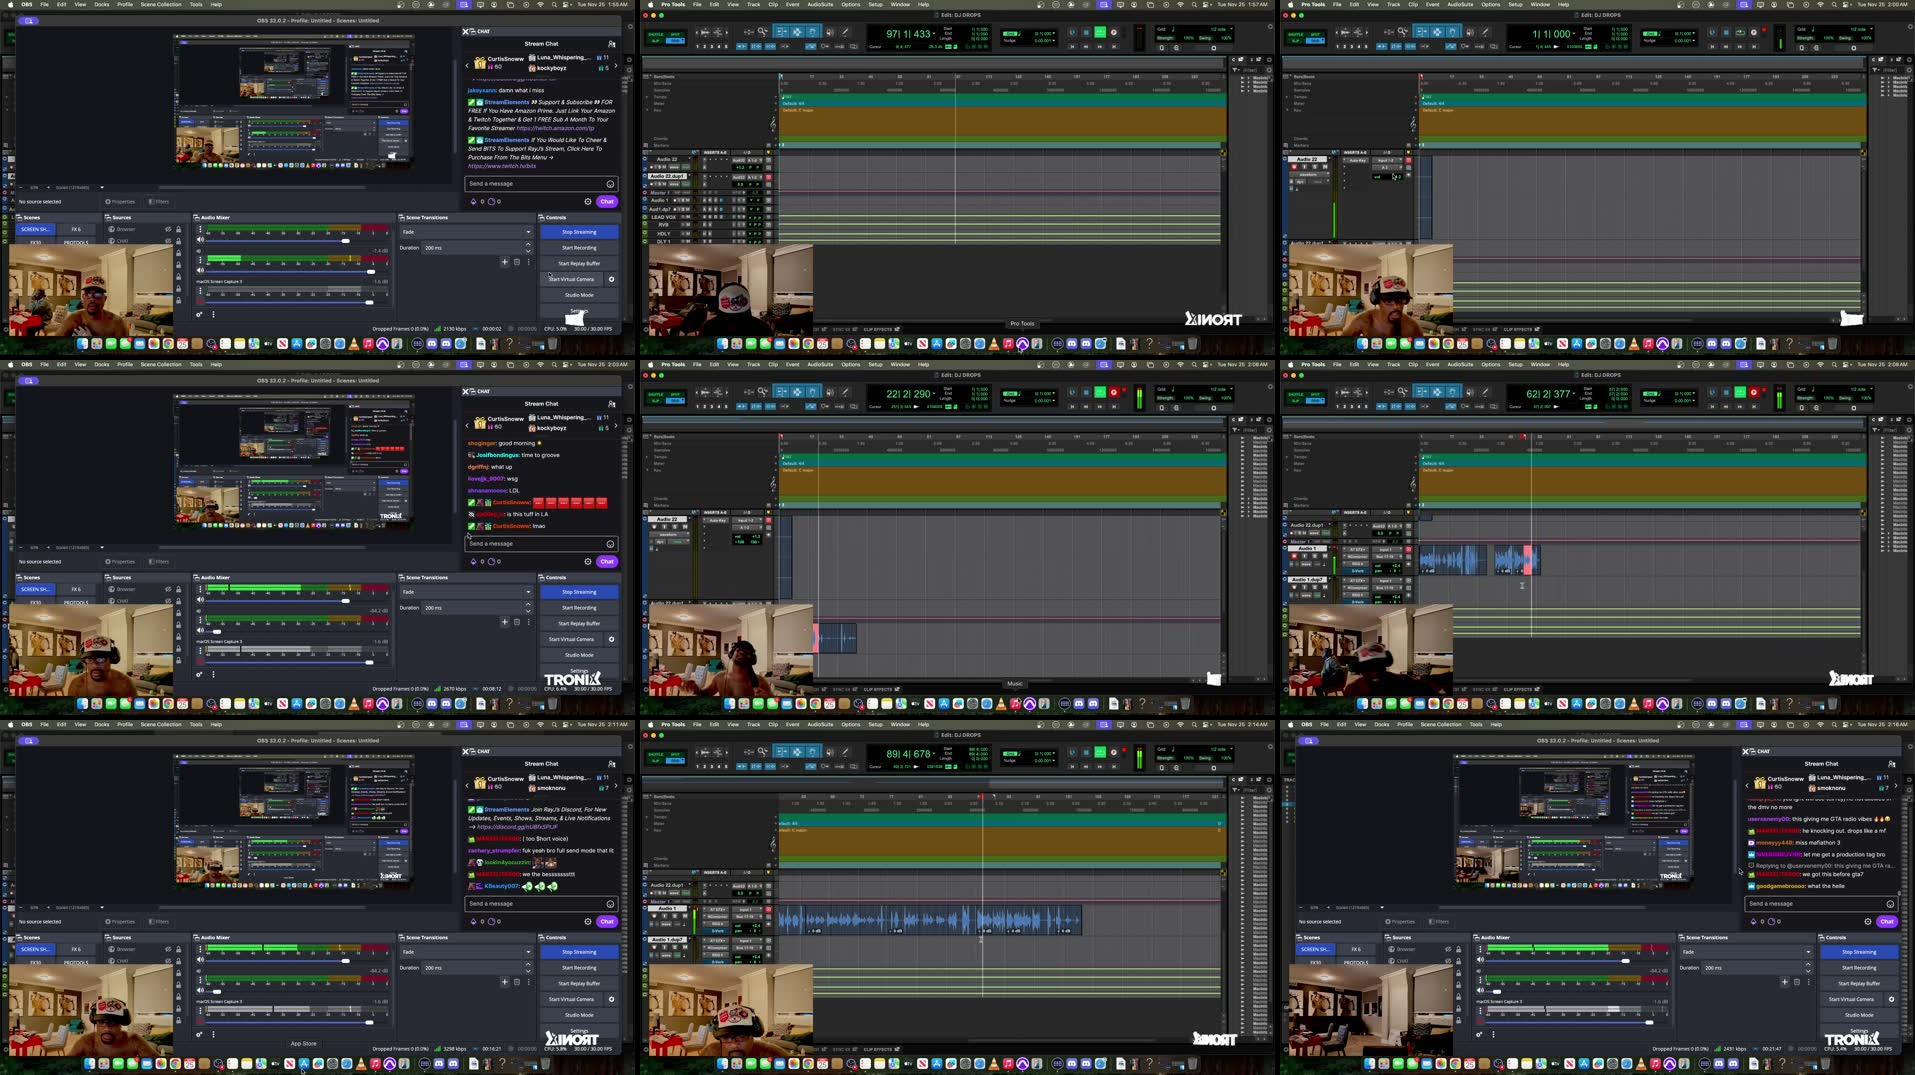
Task: Open the Setup menu in the 2:06 AM Pro Tools frame
Action: pos(875,364)
